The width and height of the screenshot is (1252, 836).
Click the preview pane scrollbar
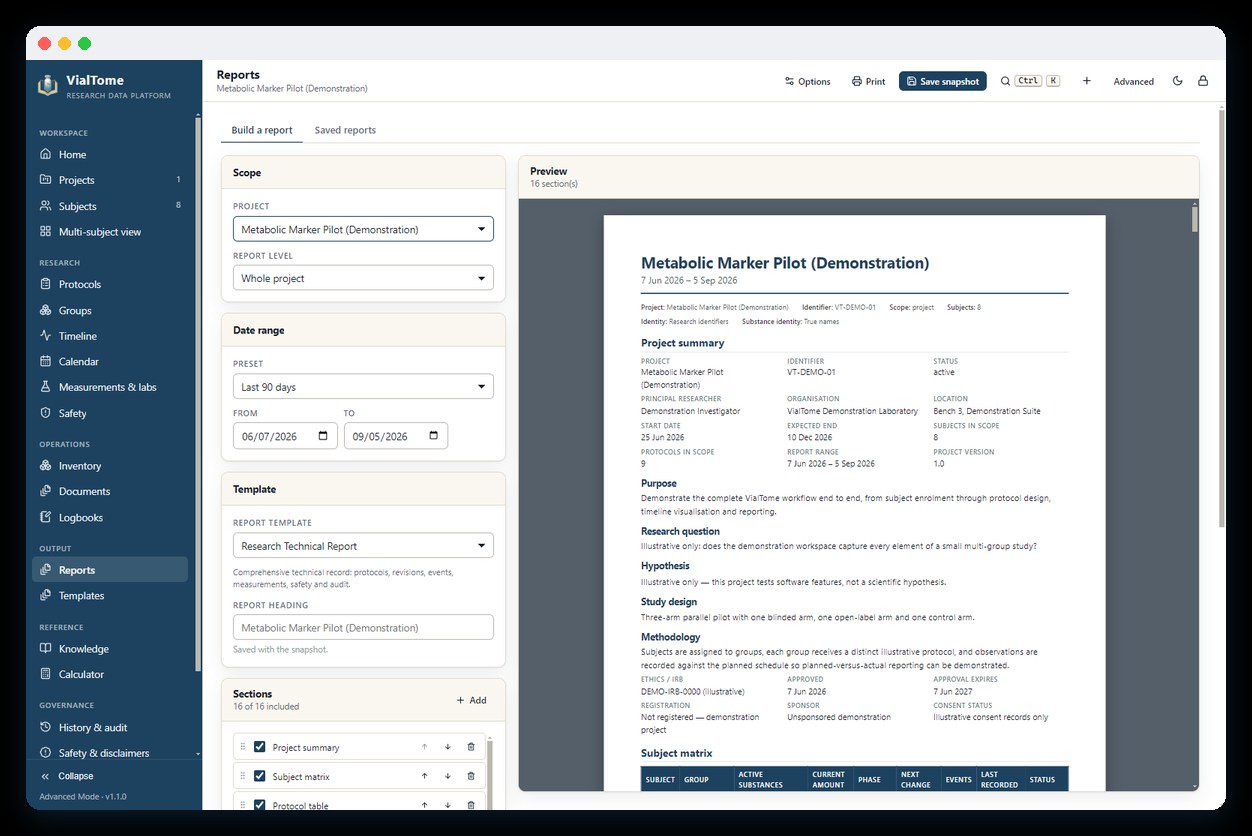coord(1194,219)
